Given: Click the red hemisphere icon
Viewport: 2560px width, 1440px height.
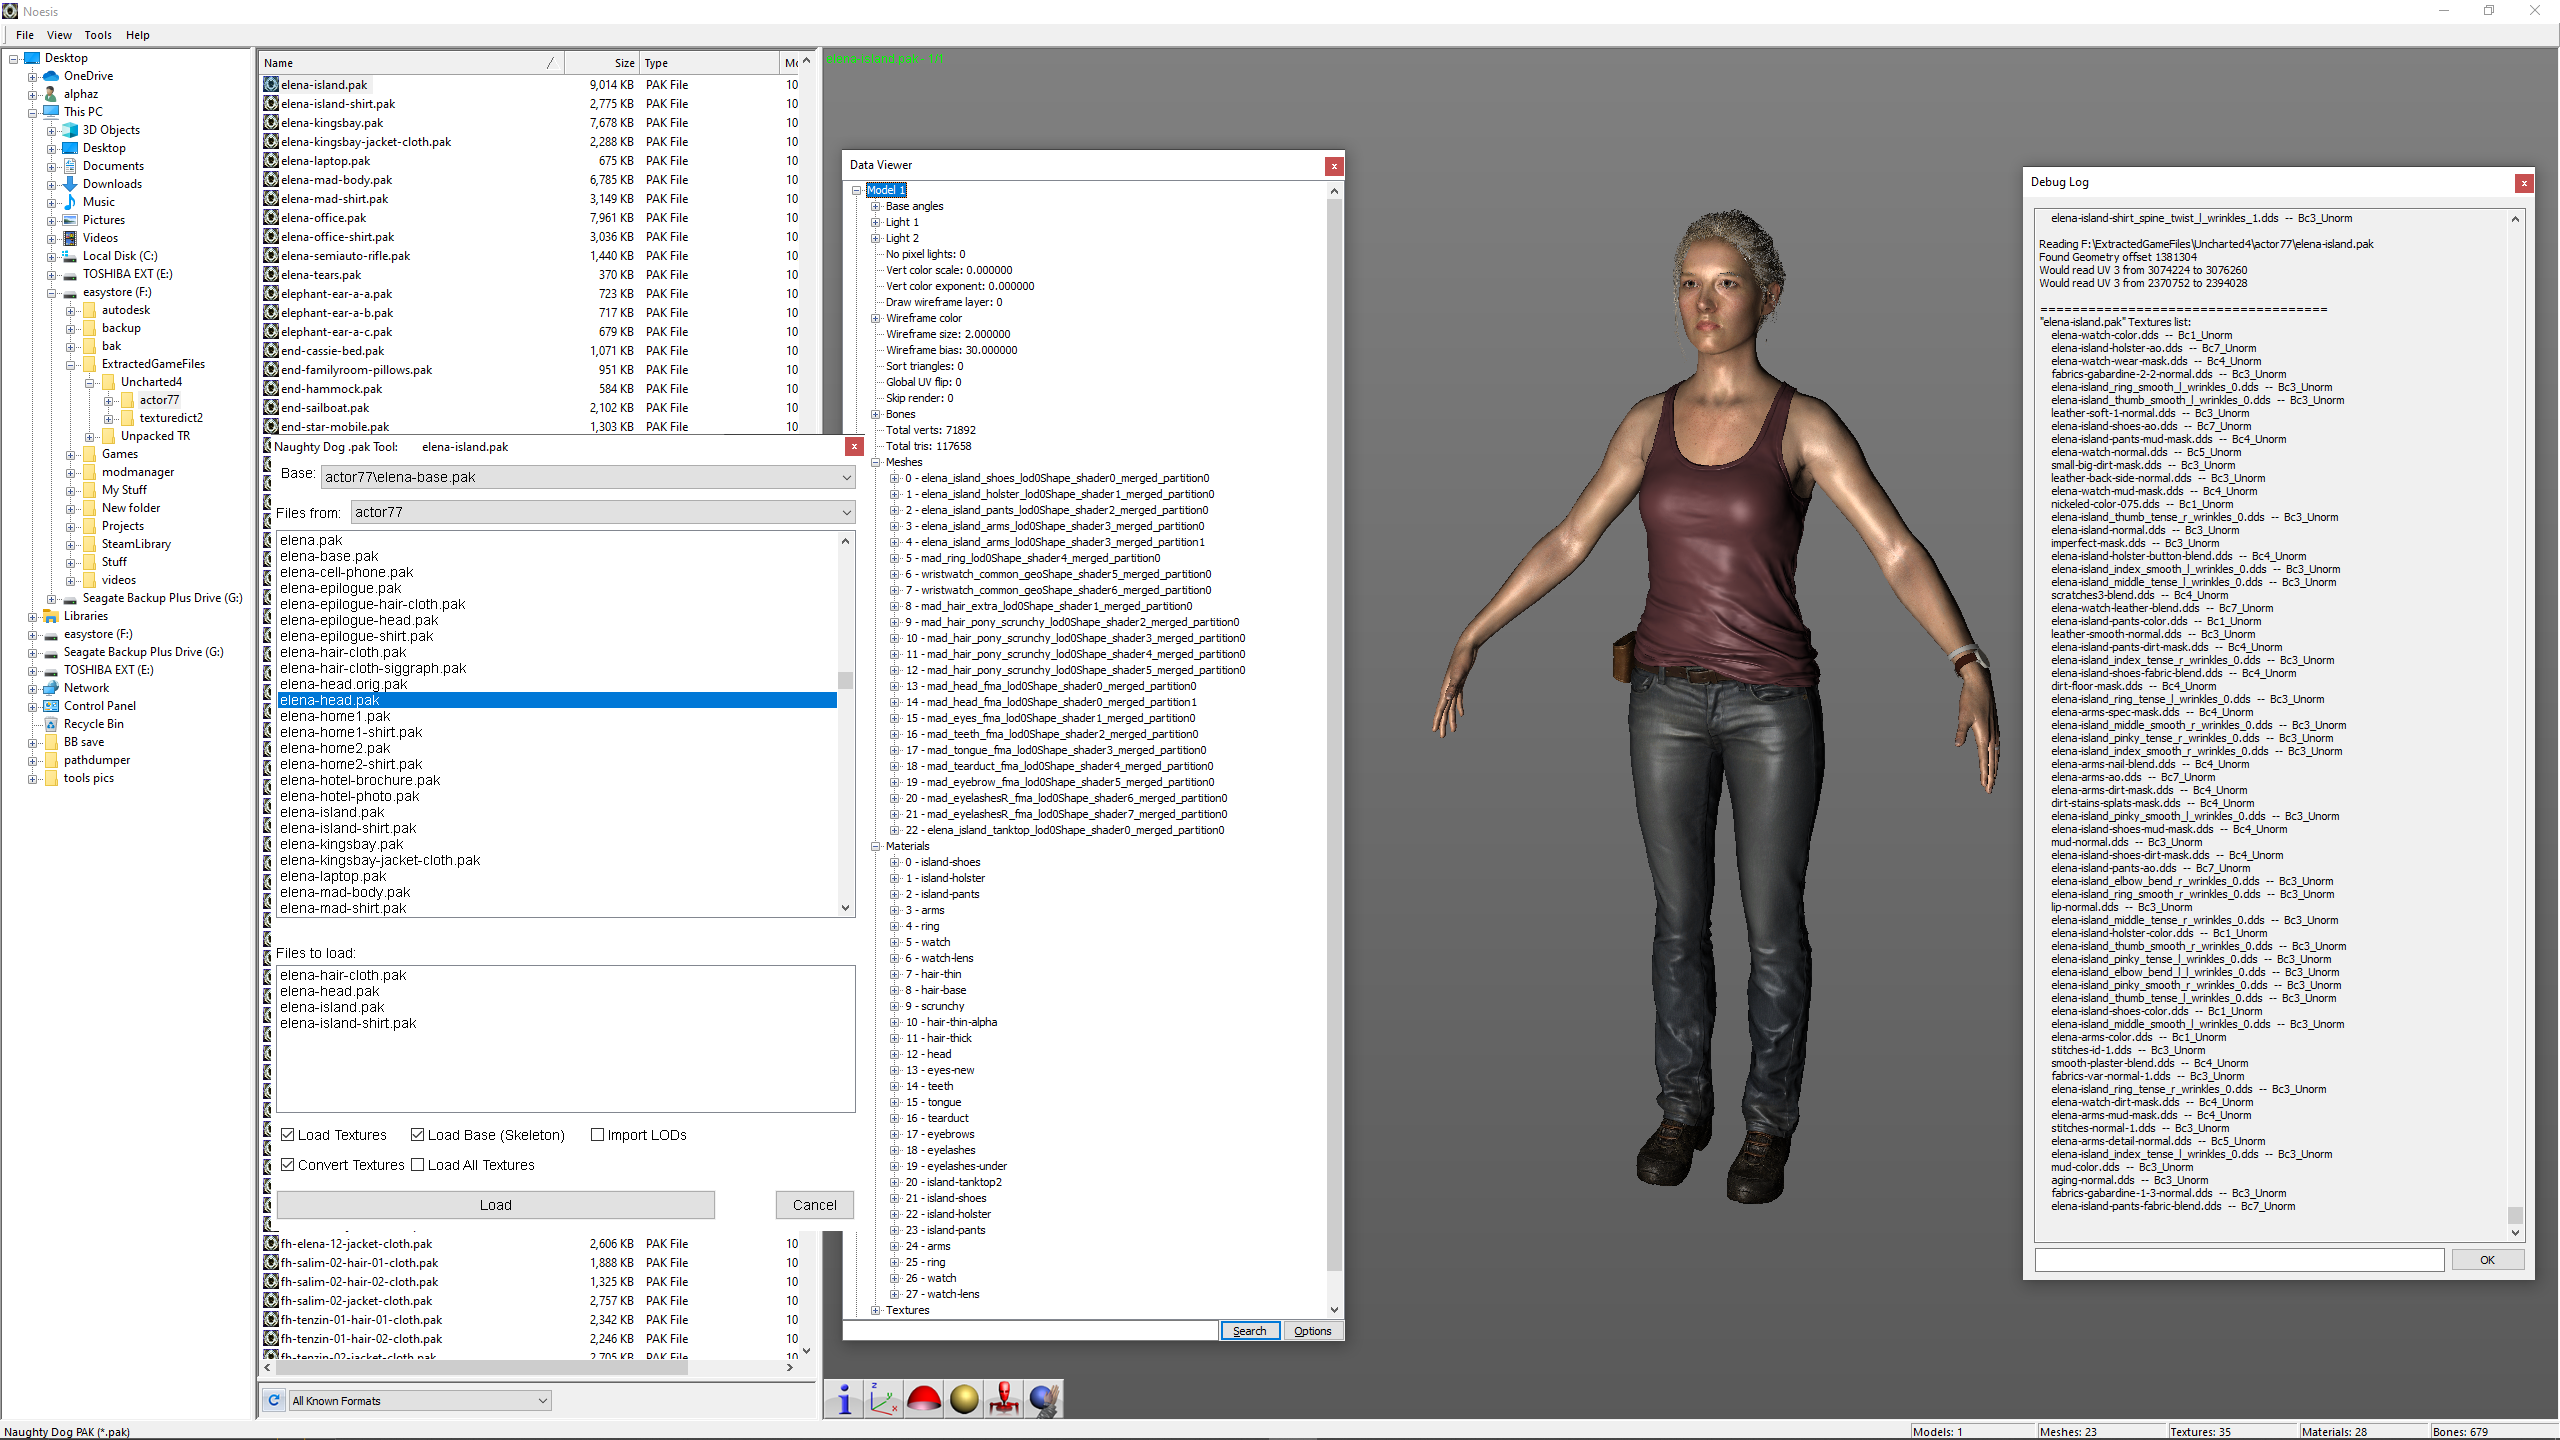Looking at the screenshot, I should point(924,1399).
